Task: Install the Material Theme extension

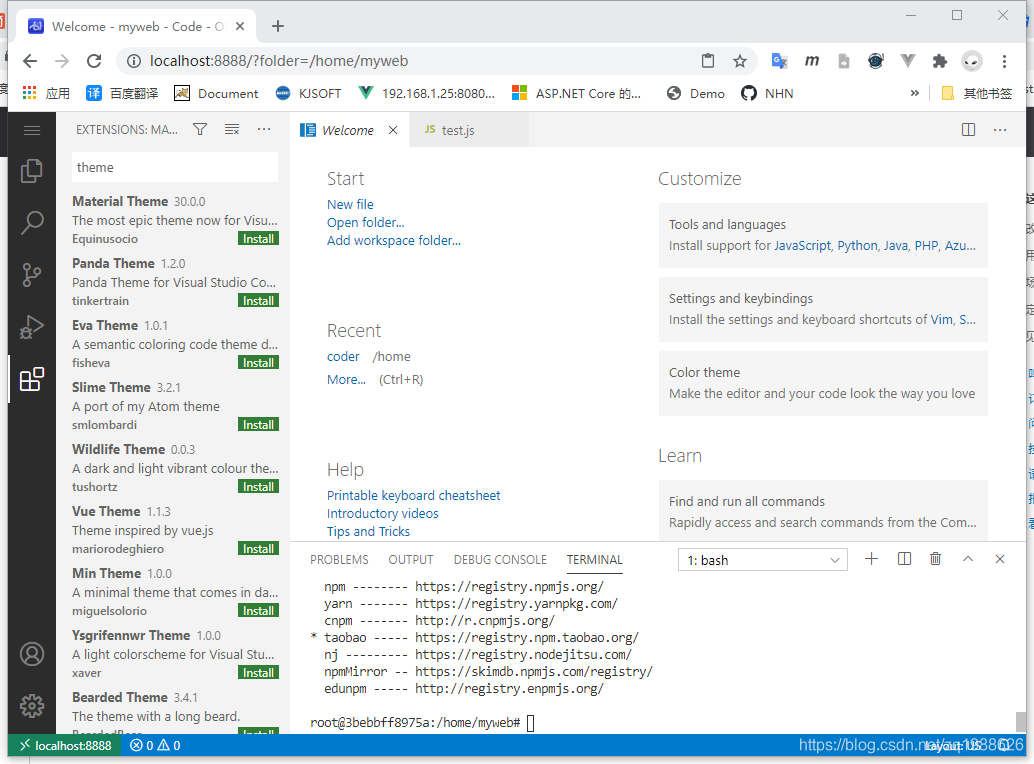Action: tap(258, 239)
